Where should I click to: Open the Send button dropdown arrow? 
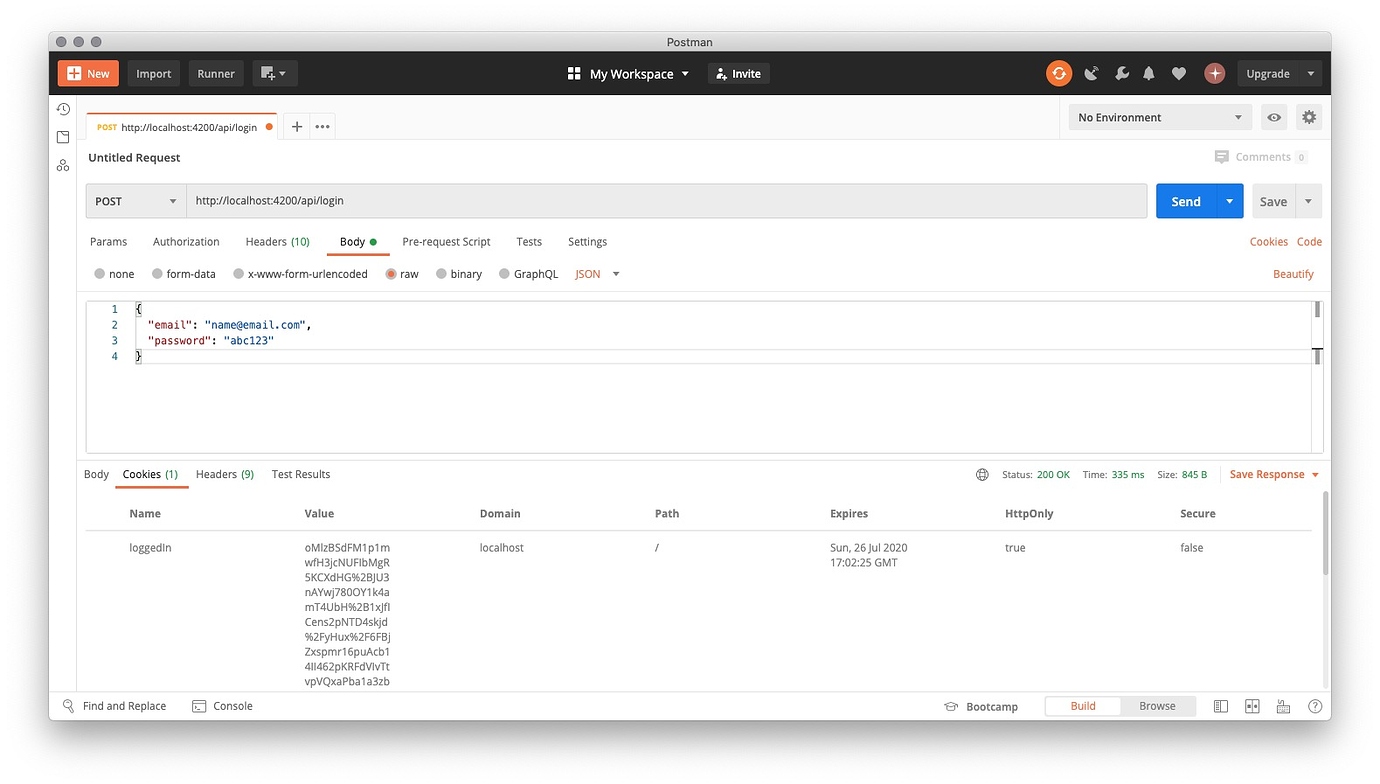1230,201
